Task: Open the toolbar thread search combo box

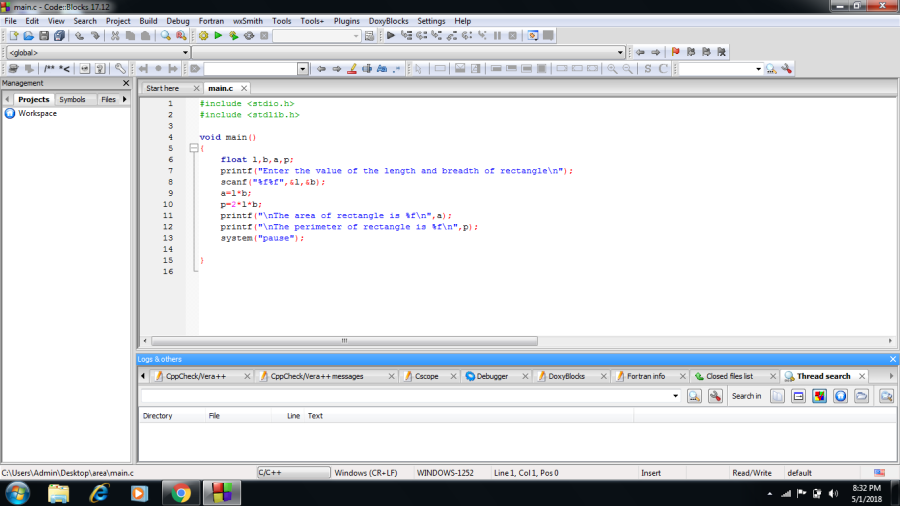Action: (721, 69)
